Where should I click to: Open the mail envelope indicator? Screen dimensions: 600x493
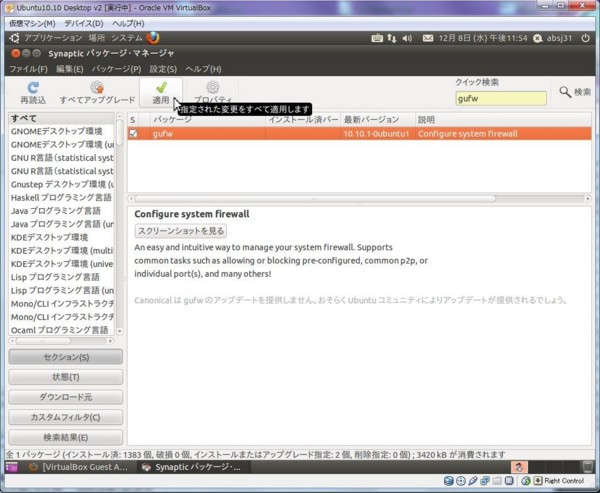428,38
